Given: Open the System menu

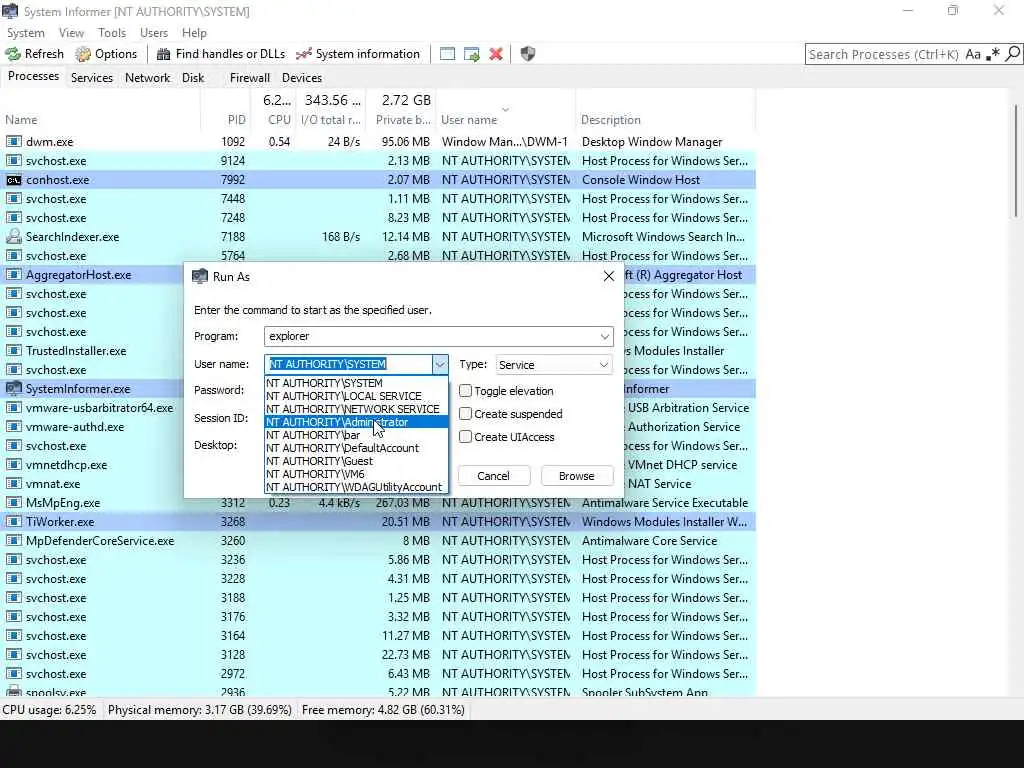Looking at the screenshot, I should click(25, 33).
